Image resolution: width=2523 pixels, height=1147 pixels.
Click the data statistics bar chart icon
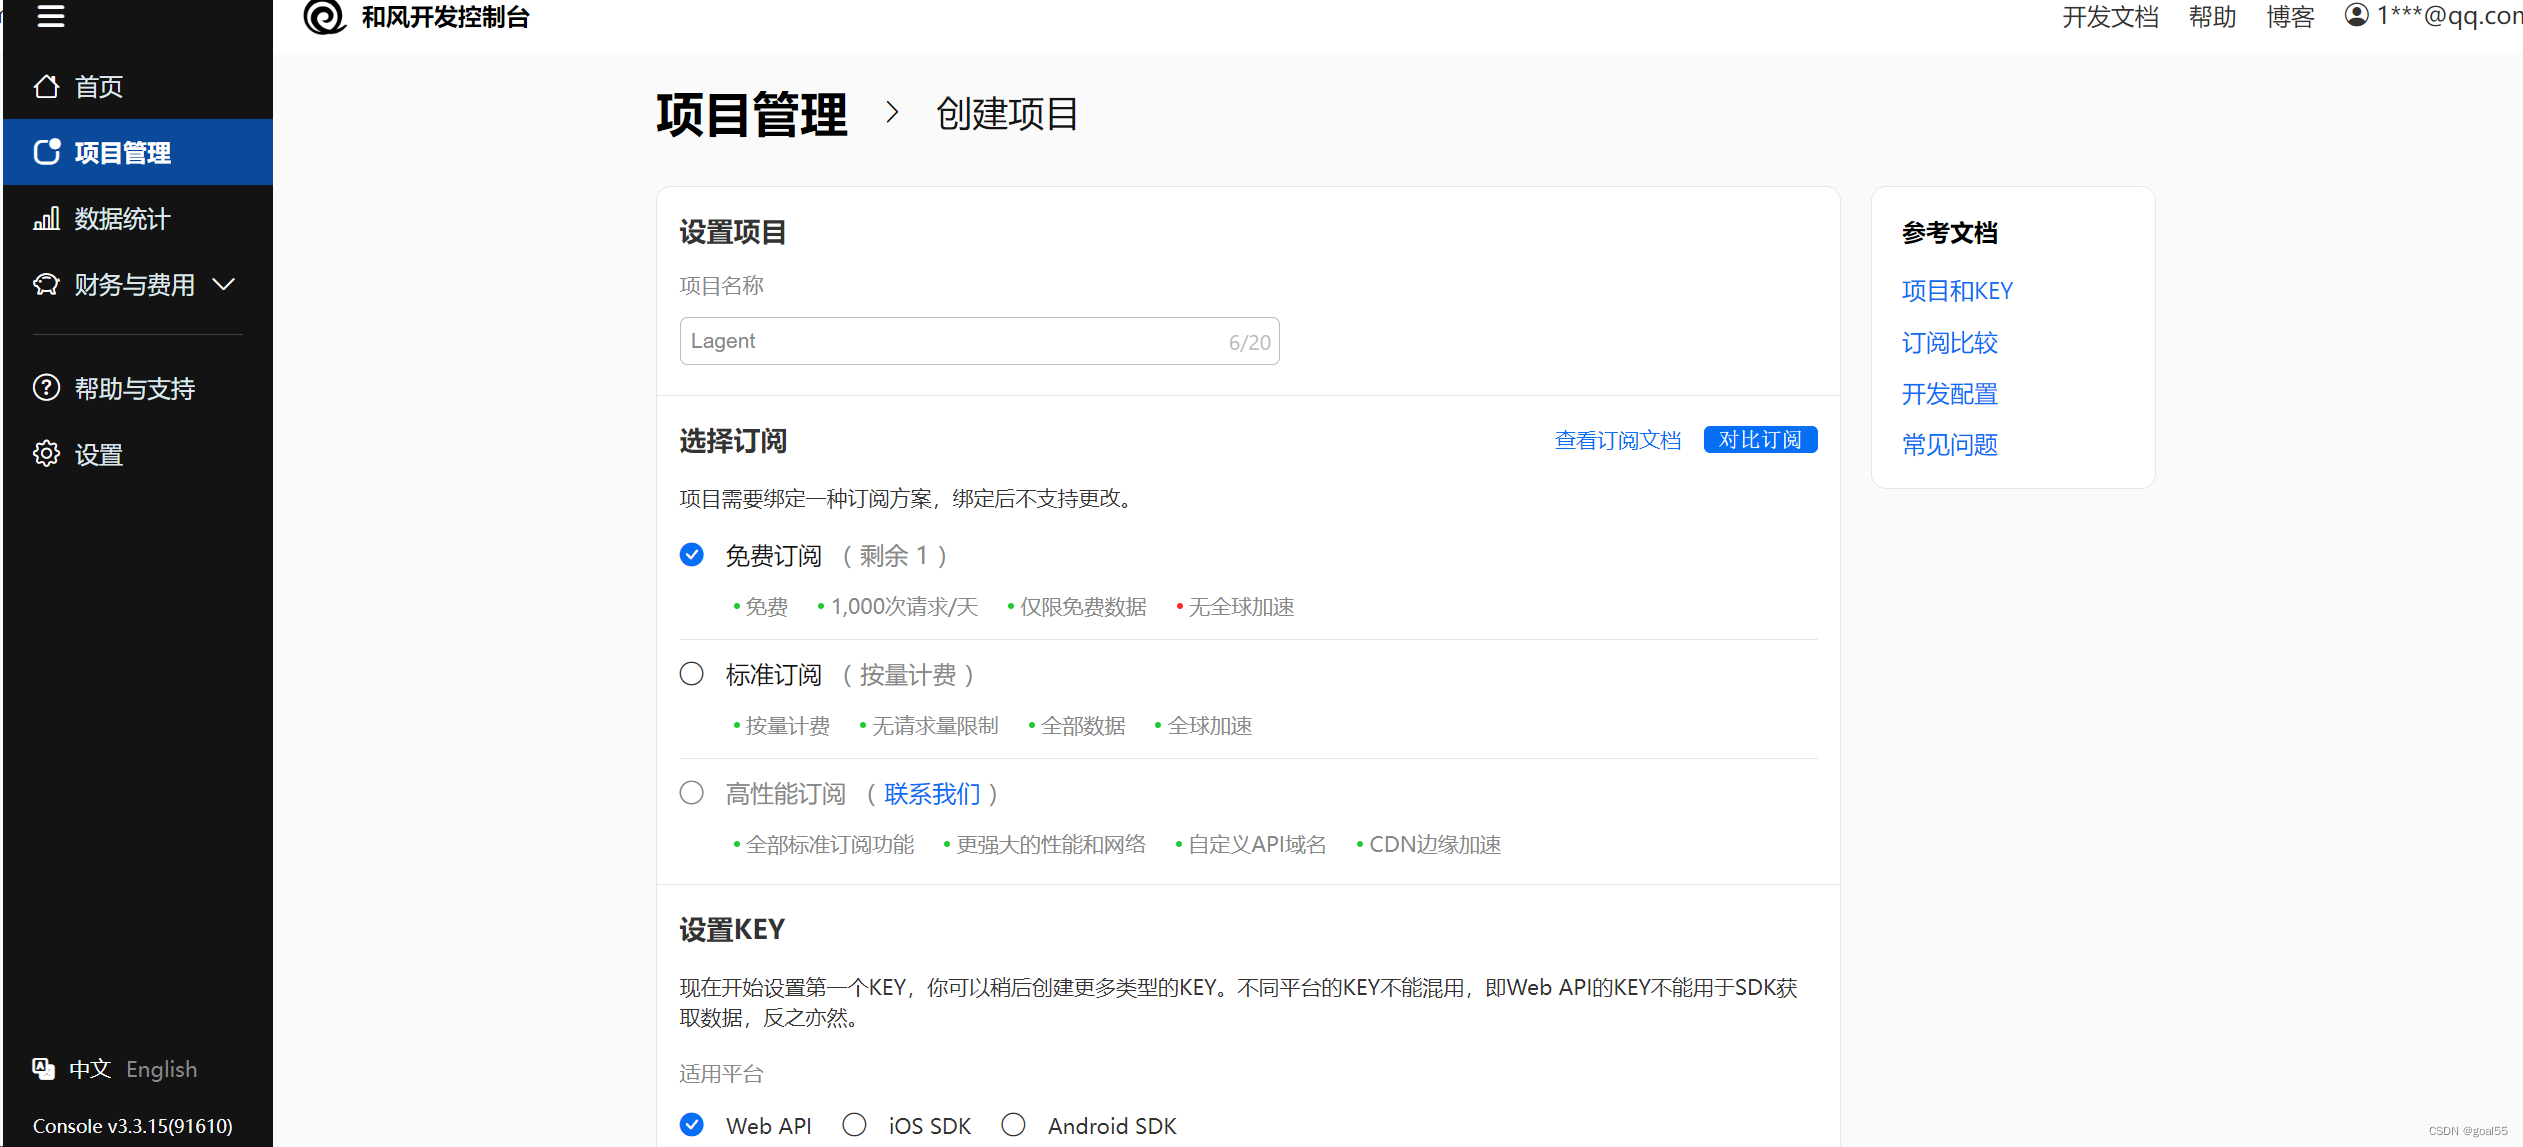[46, 218]
